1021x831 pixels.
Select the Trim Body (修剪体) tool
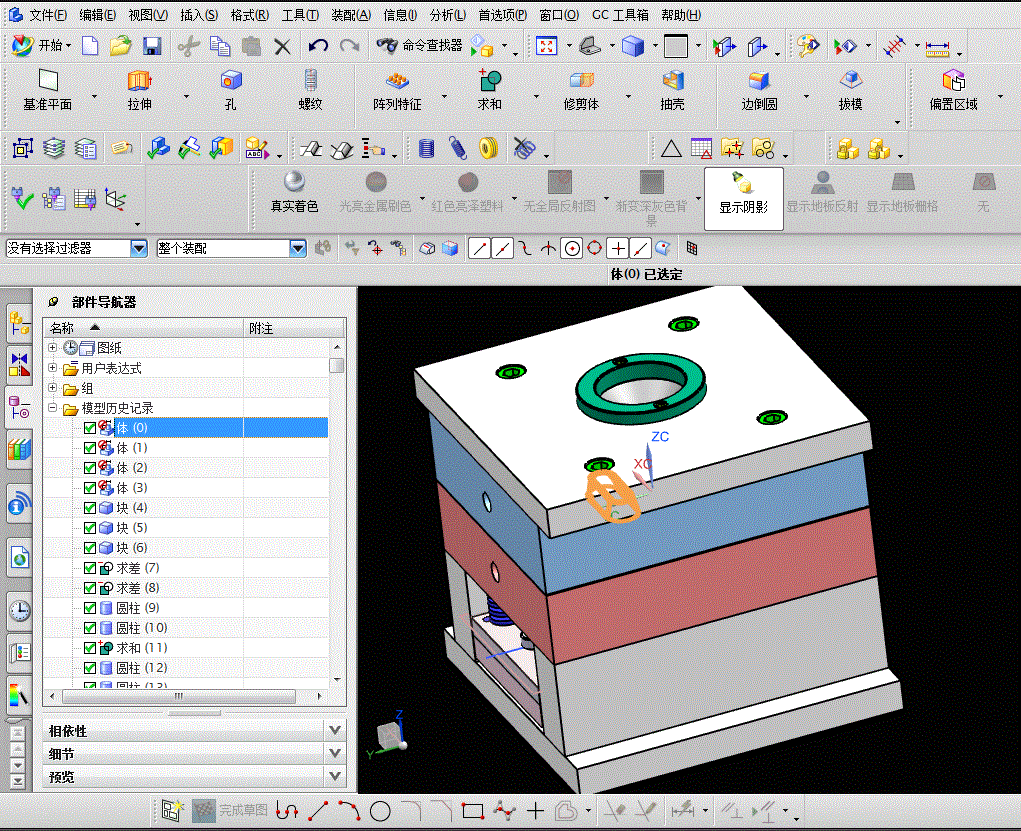coord(581,91)
